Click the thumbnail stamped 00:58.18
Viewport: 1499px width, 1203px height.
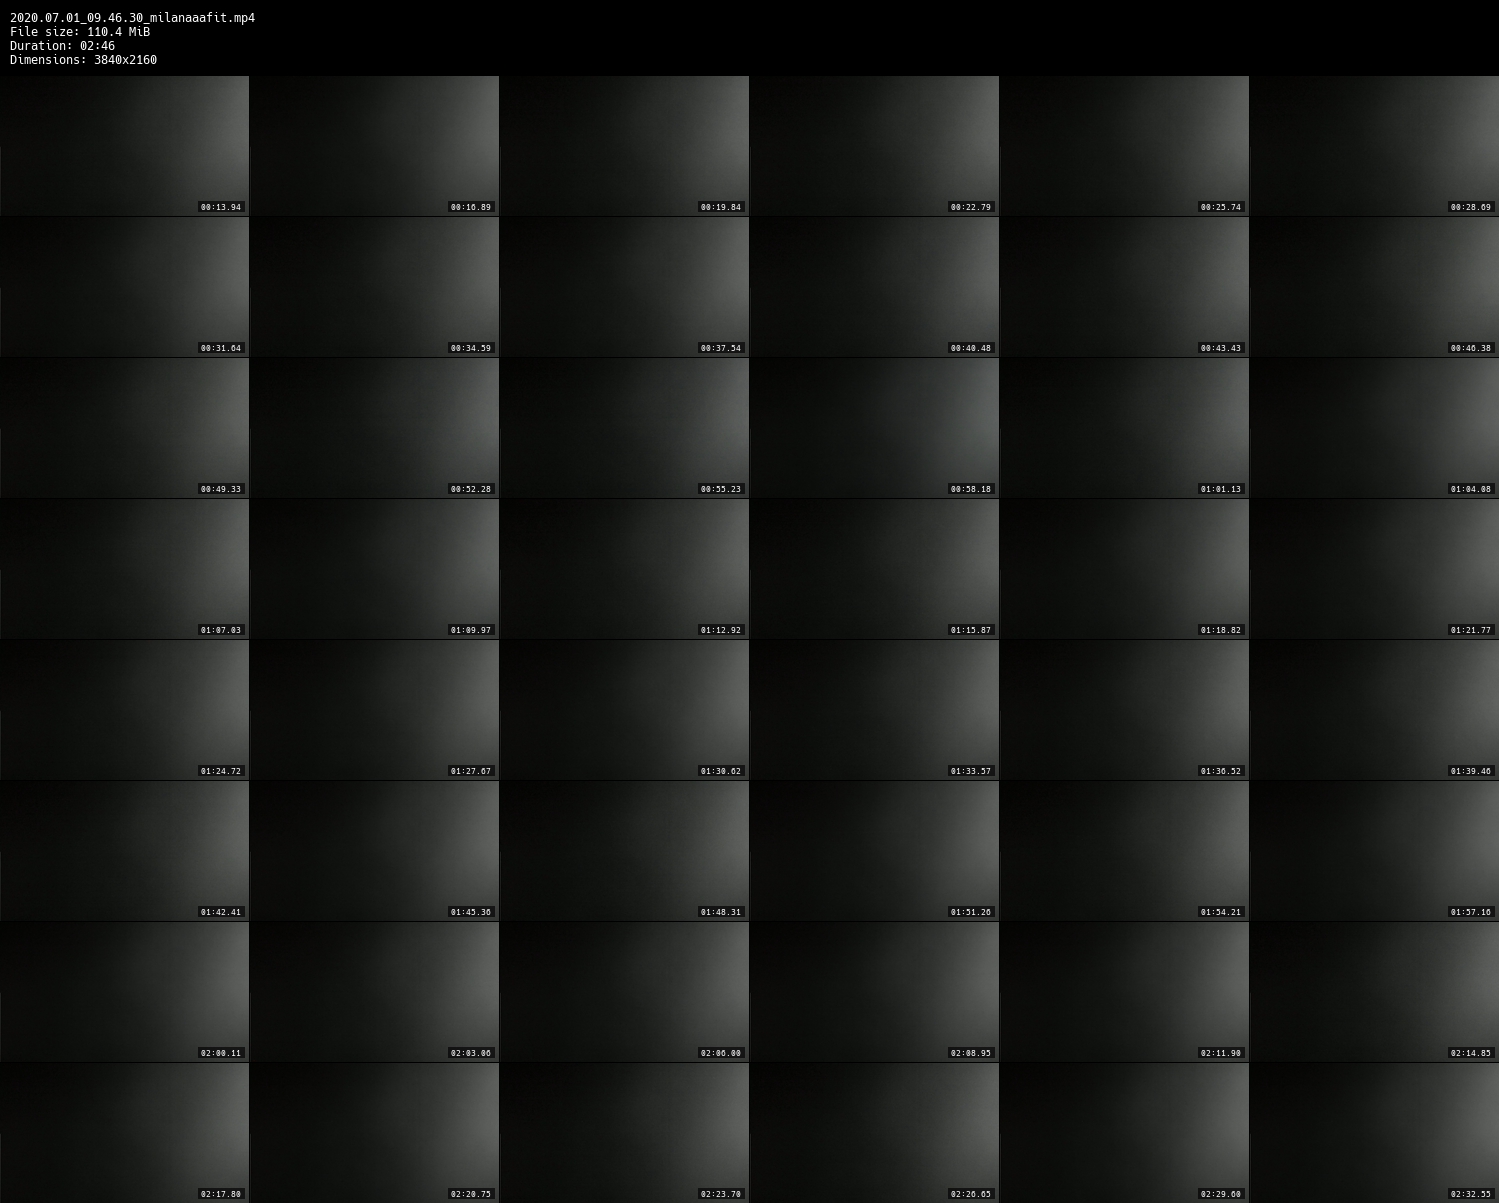pos(874,428)
